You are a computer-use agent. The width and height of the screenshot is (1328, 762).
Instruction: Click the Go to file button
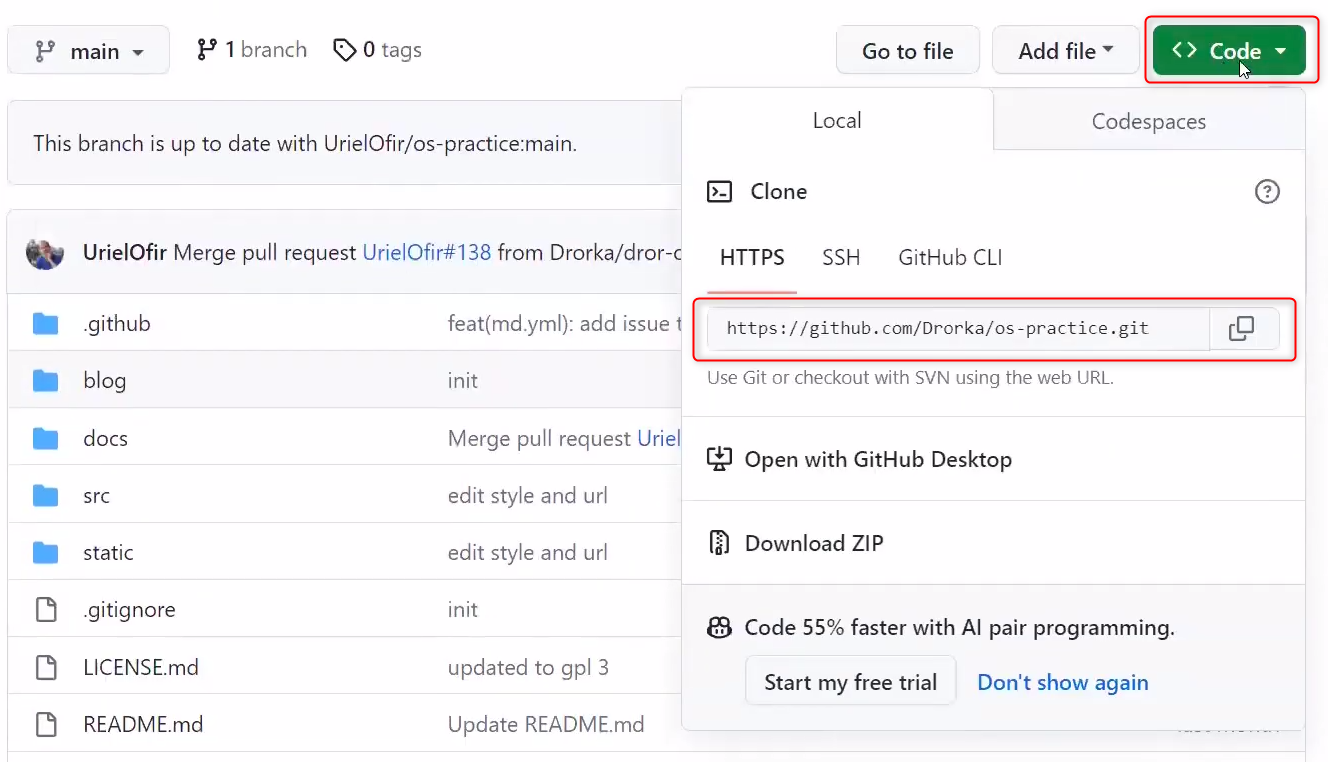point(908,51)
